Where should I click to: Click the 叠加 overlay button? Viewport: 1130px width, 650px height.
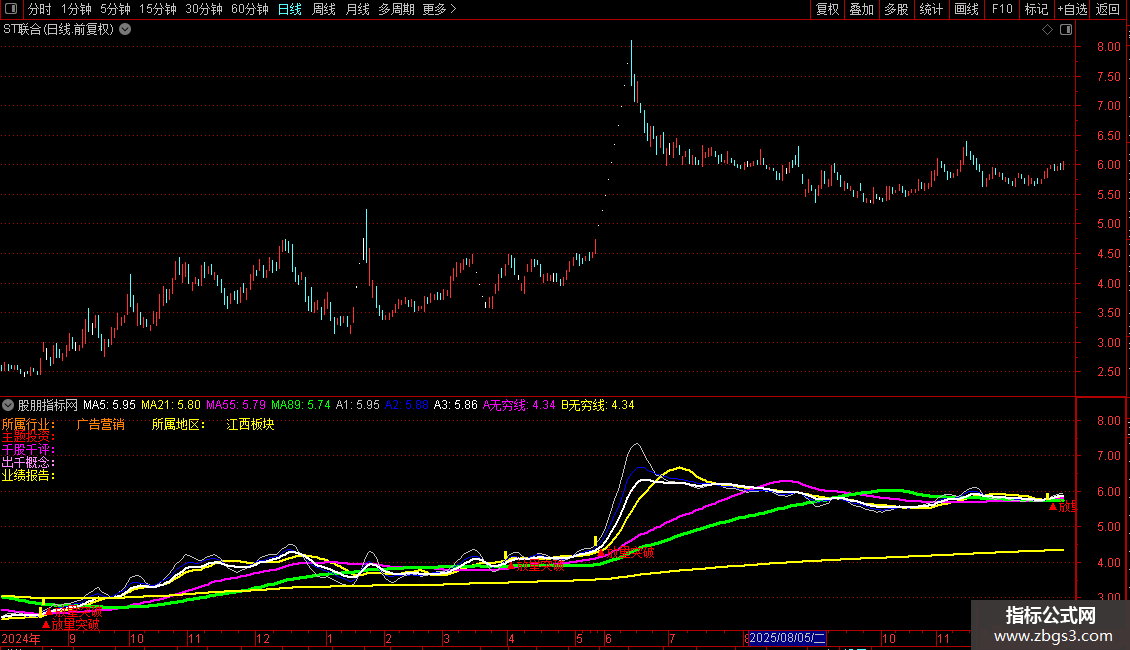(x=861, y=9)
